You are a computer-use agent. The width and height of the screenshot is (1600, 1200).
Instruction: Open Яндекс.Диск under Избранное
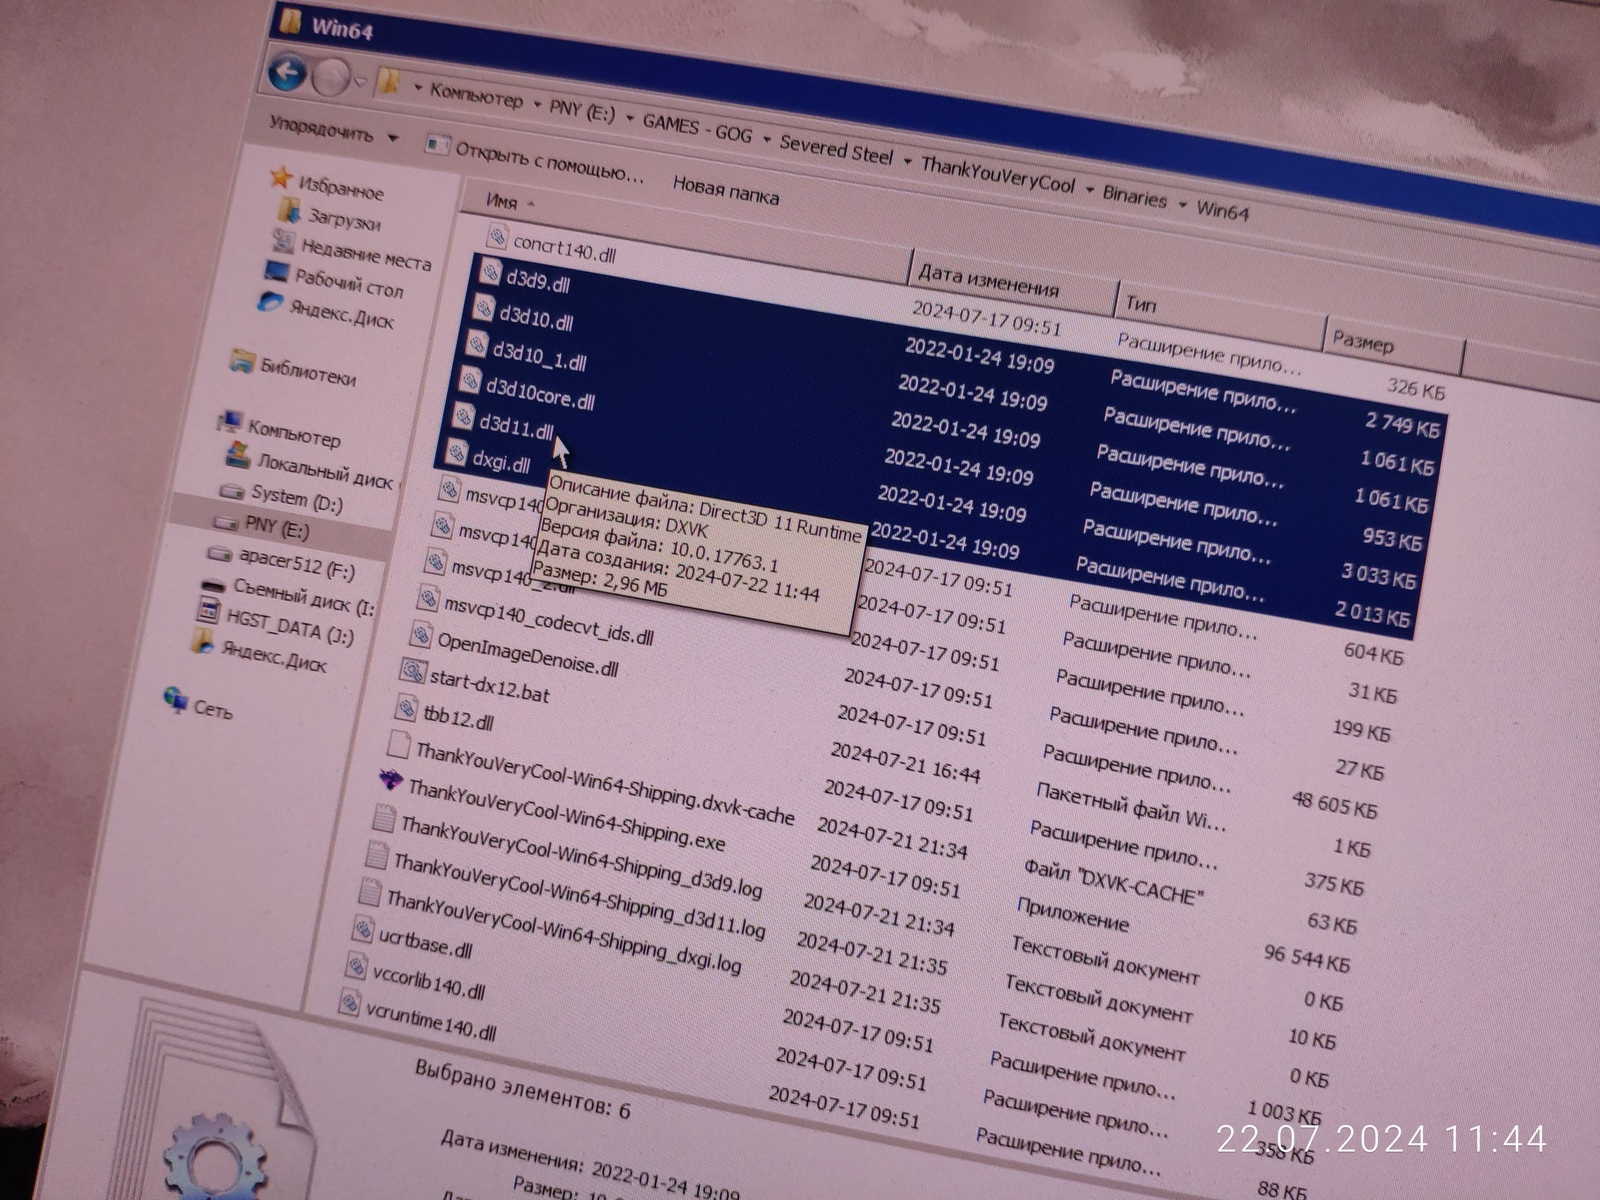coord(342,313)
